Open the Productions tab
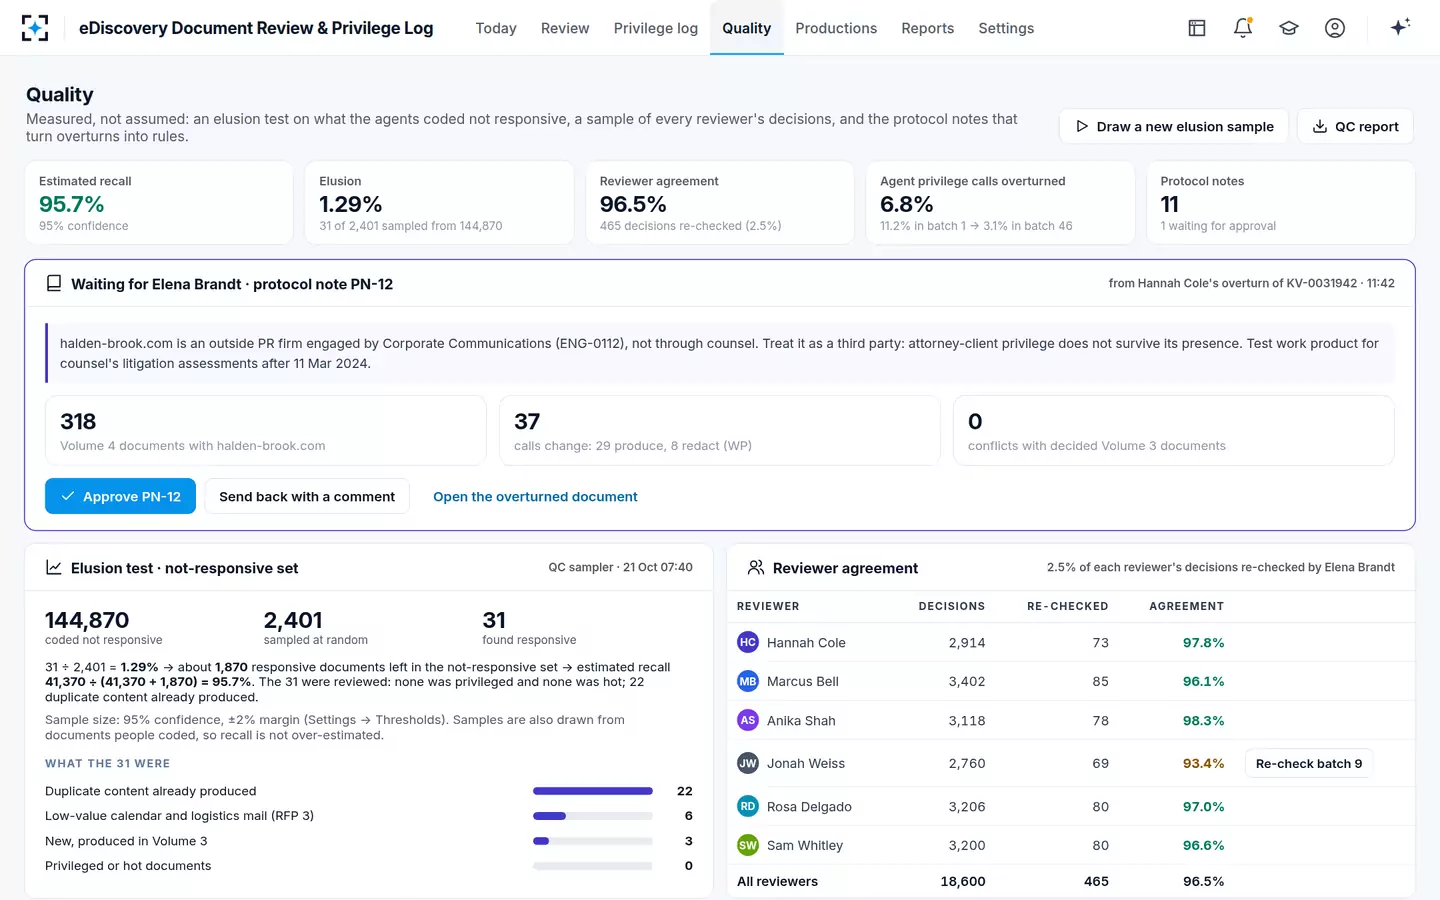 (836, 28)
